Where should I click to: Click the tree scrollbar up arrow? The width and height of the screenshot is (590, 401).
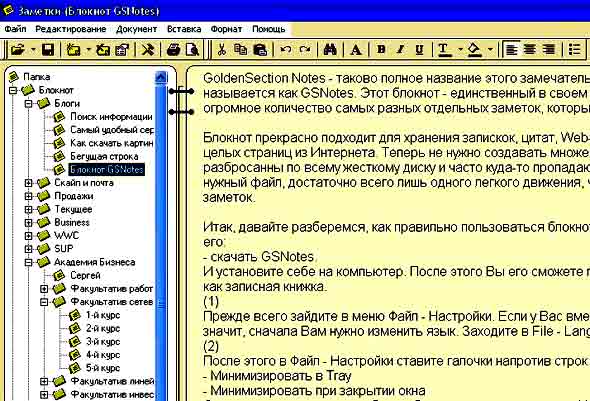click(x=161, y=77)
